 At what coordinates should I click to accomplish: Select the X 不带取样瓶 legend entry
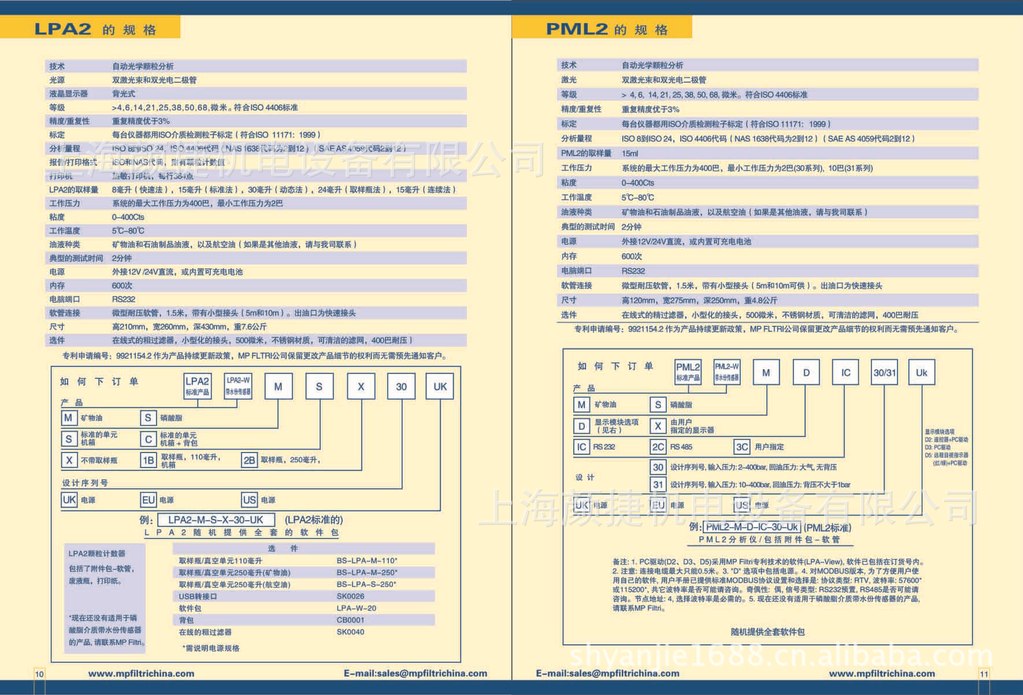coord(90,460)
